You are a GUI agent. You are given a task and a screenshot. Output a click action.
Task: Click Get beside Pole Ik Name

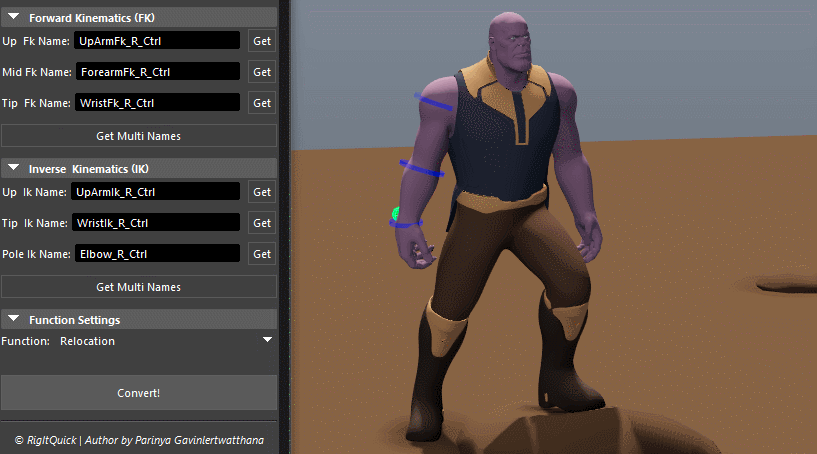(x=262, y=254)
